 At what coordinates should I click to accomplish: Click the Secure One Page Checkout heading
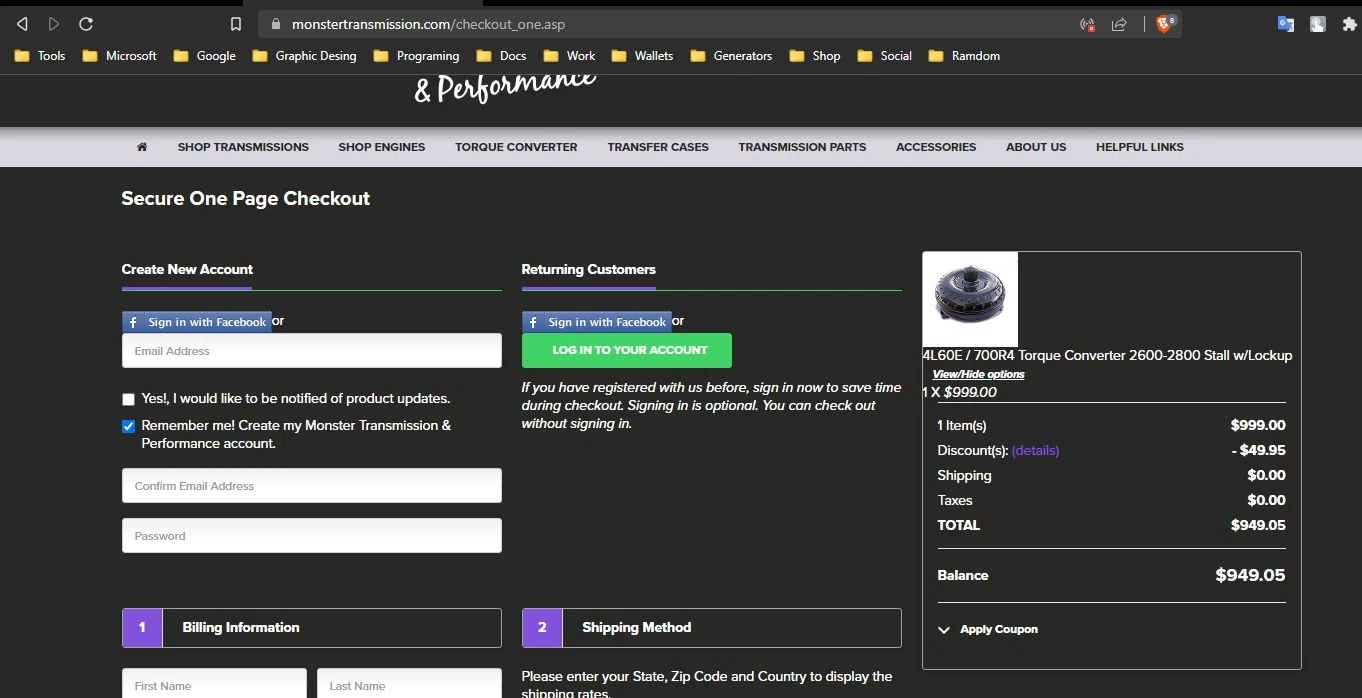click(x=246, y=199)
